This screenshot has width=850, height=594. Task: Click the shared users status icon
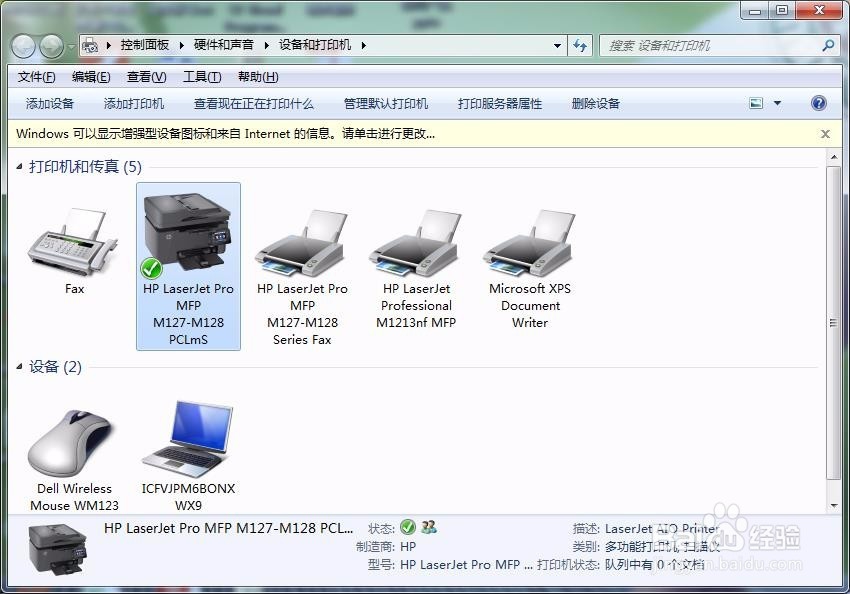point(429,527)
